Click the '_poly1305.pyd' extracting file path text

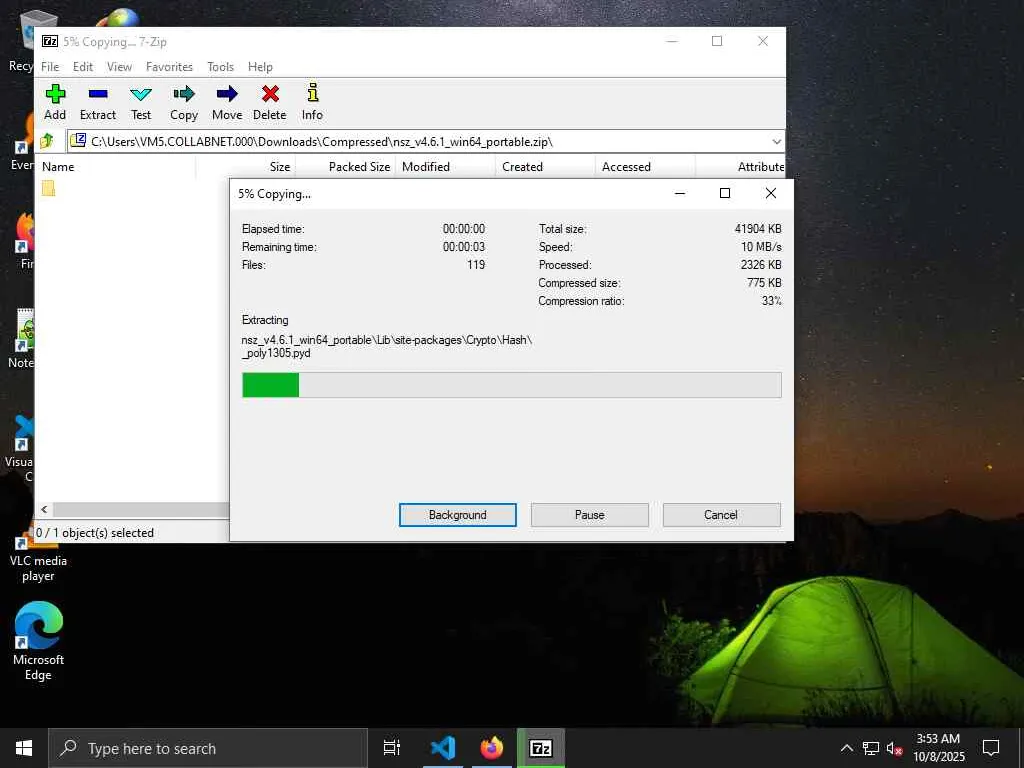(276, 353)
